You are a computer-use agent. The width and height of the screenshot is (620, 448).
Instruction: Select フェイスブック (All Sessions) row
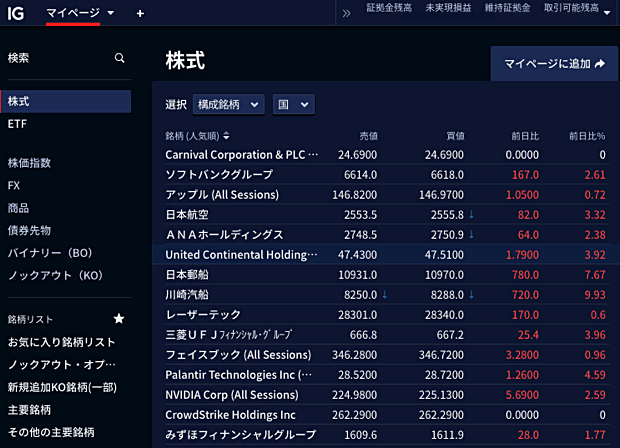pyautogui.click(x=386, y=355)
